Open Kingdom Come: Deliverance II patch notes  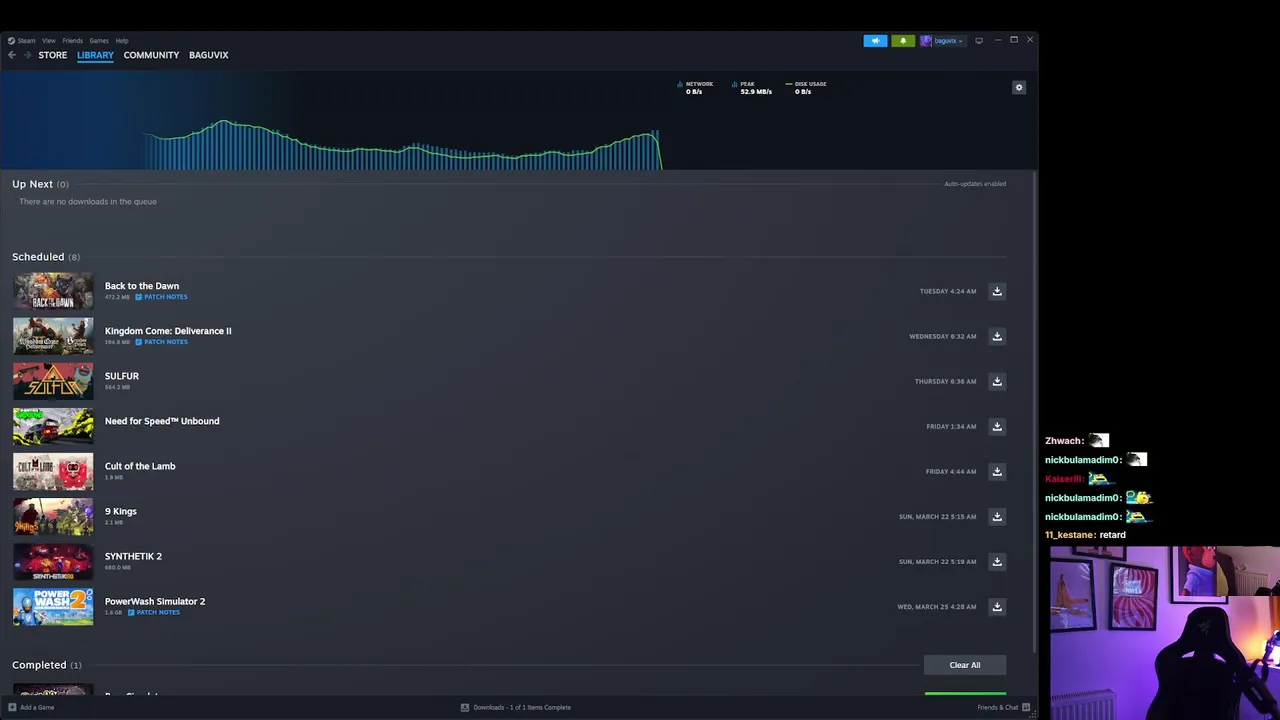[x=161, y=342]
